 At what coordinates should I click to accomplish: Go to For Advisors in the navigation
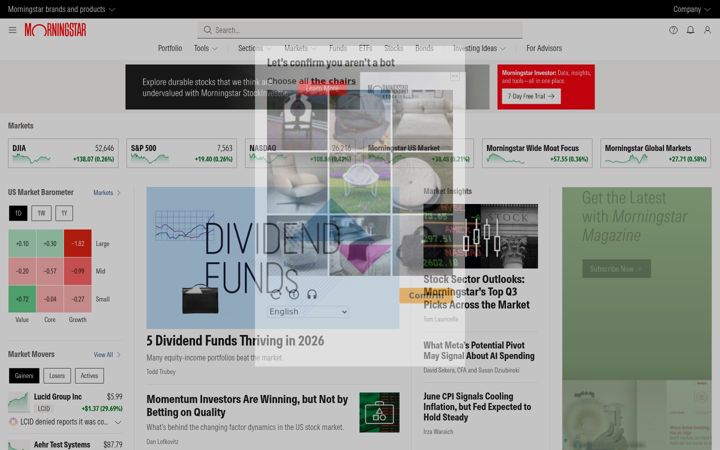pos(544,48)
